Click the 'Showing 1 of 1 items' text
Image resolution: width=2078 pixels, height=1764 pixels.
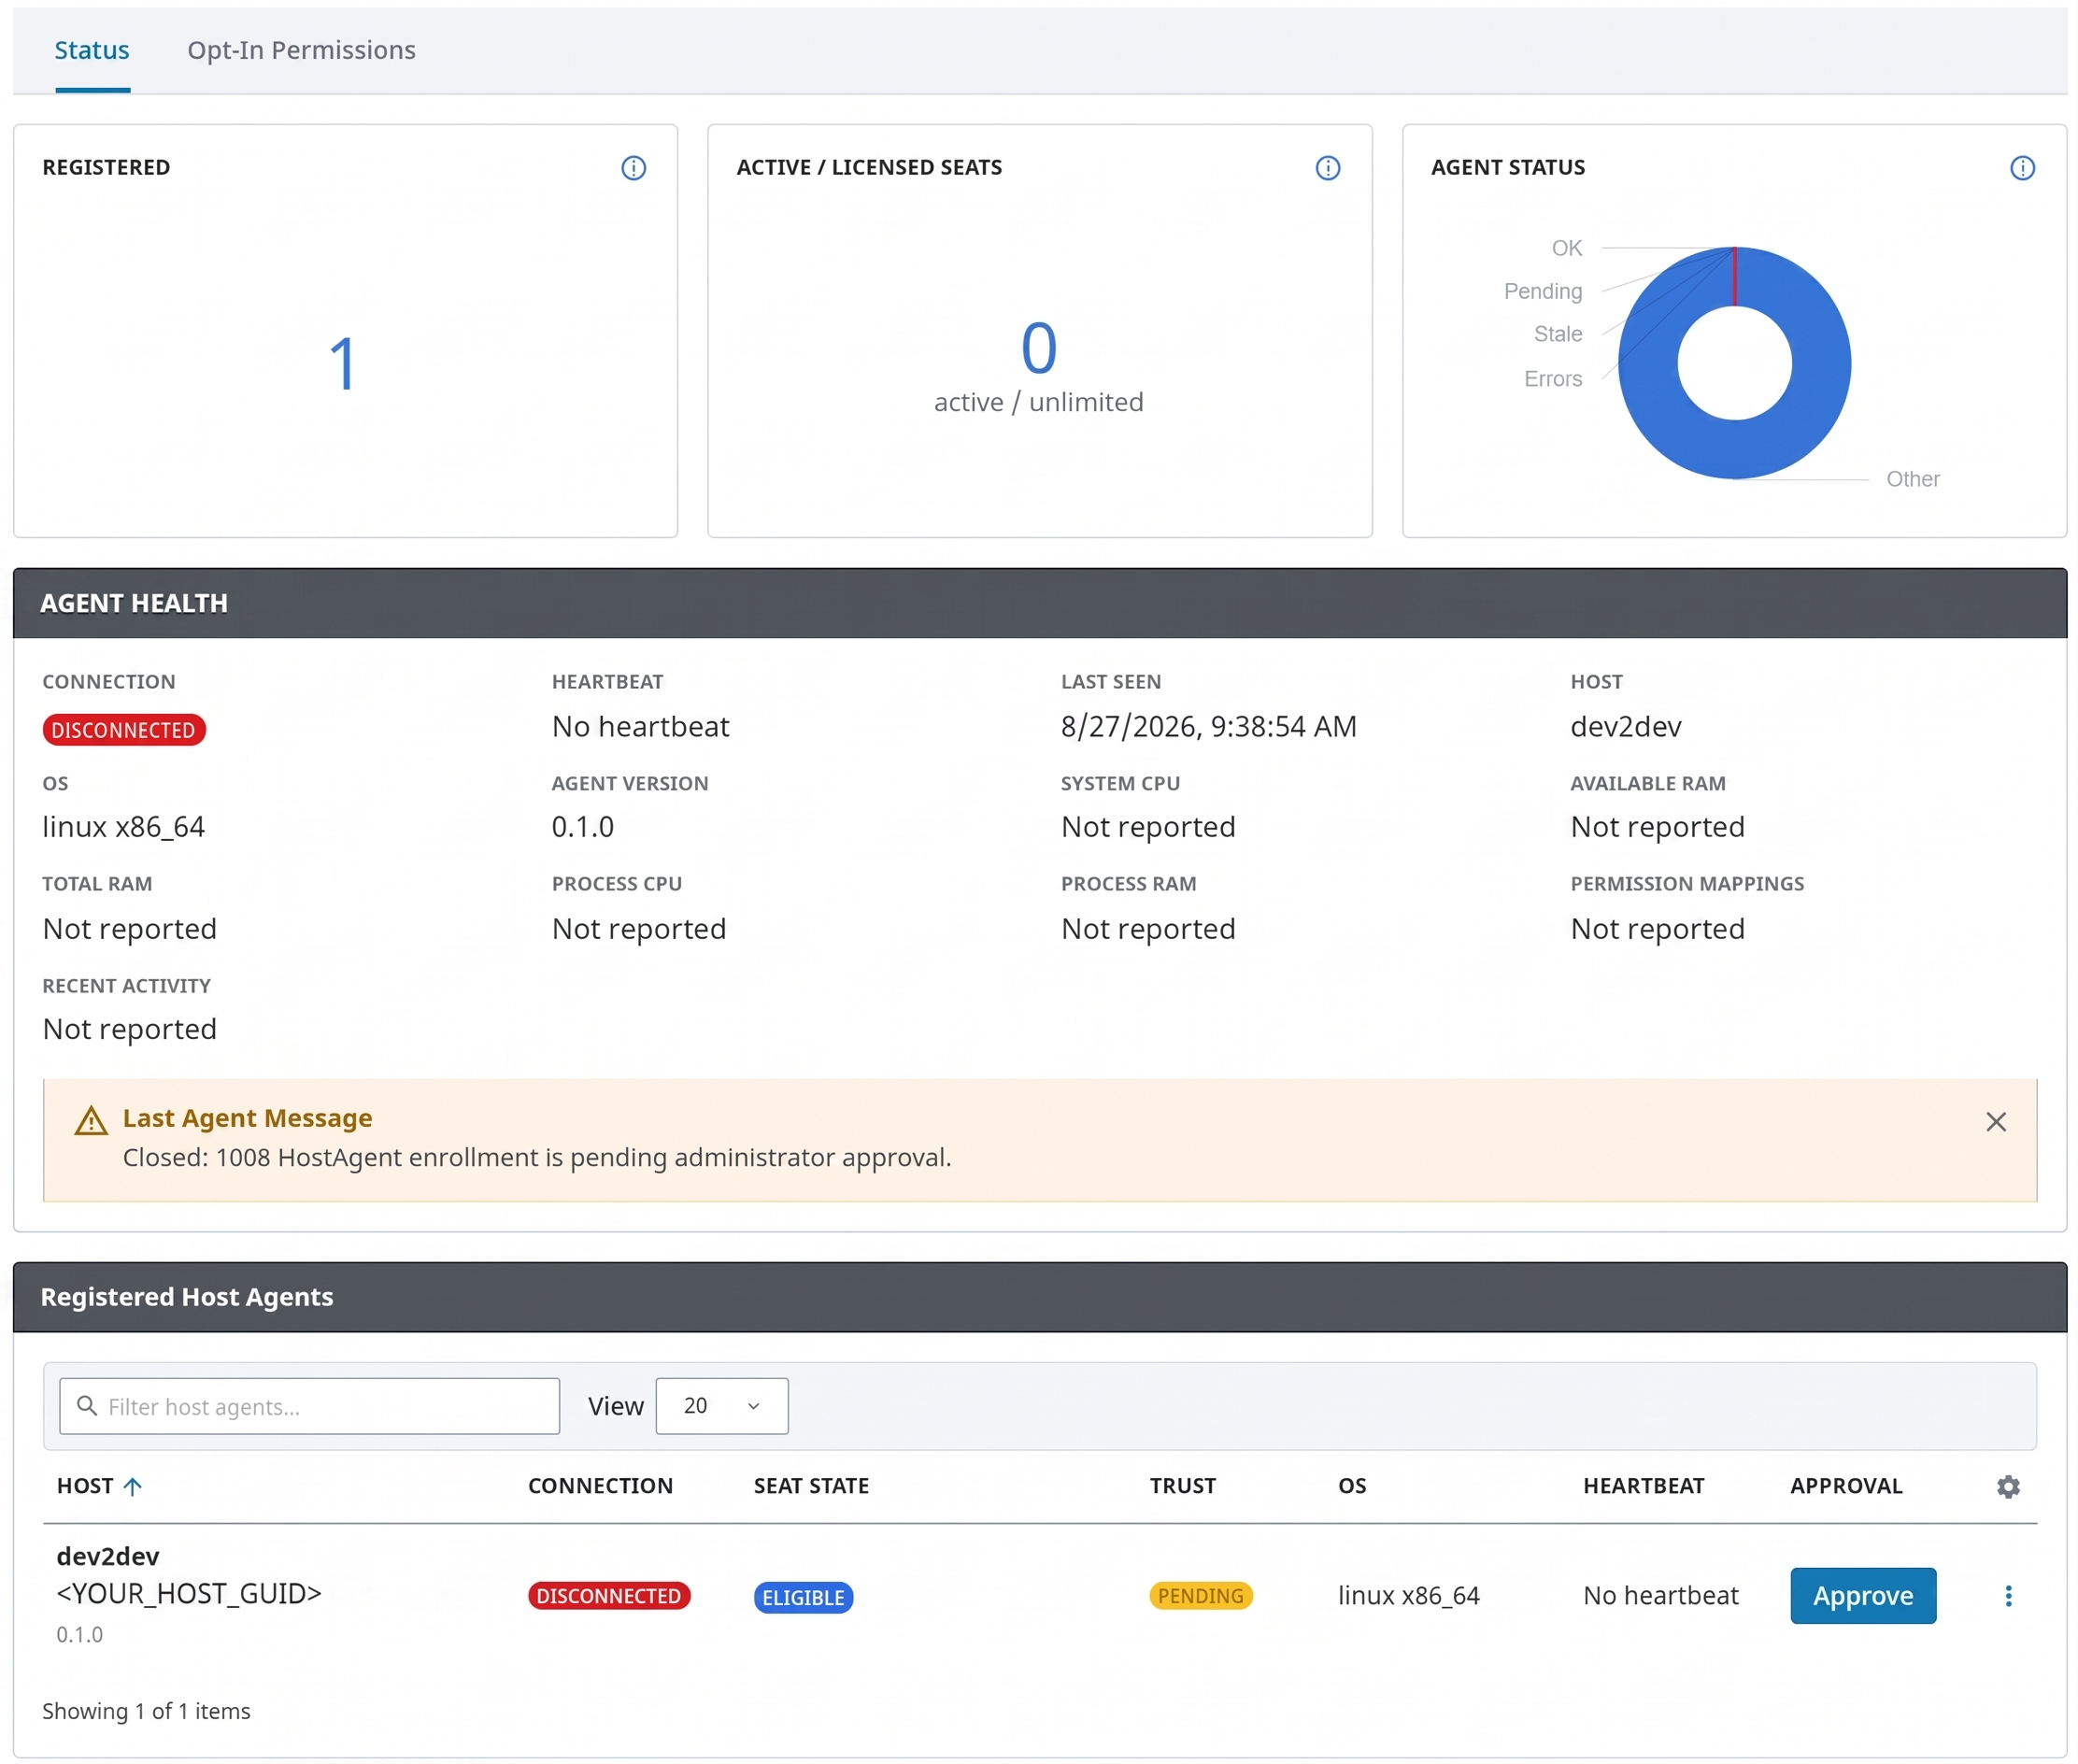(x=146, y=1710)
